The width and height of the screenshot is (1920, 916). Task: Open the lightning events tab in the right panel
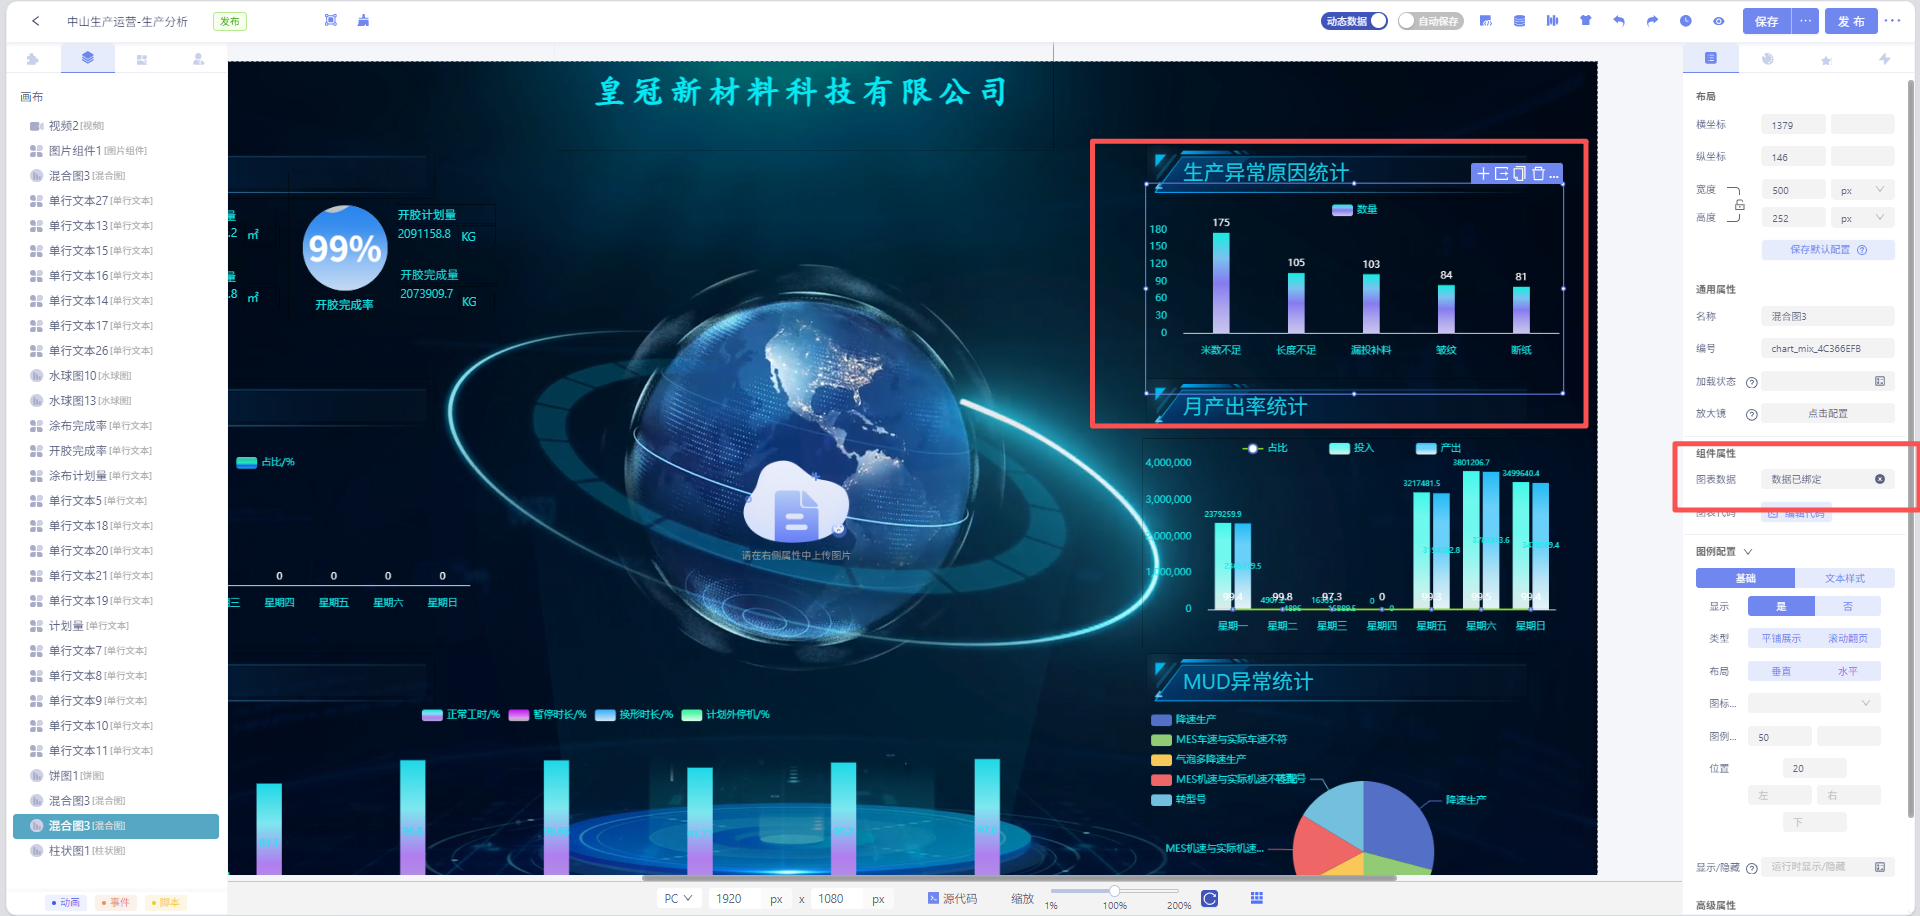(x=1884, y=59)
